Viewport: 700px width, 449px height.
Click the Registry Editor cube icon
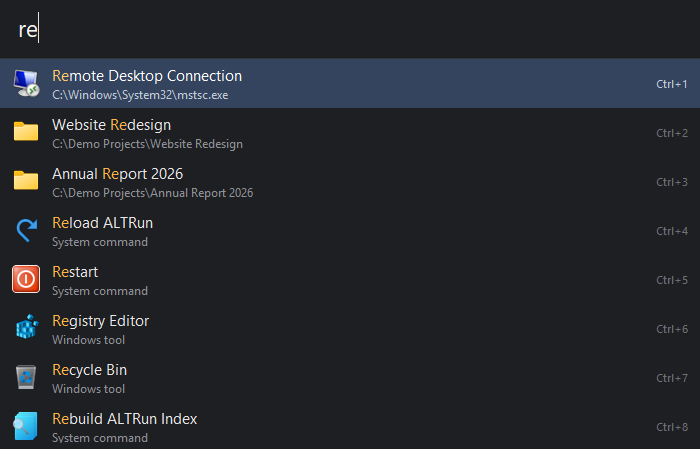pos(26,328)
